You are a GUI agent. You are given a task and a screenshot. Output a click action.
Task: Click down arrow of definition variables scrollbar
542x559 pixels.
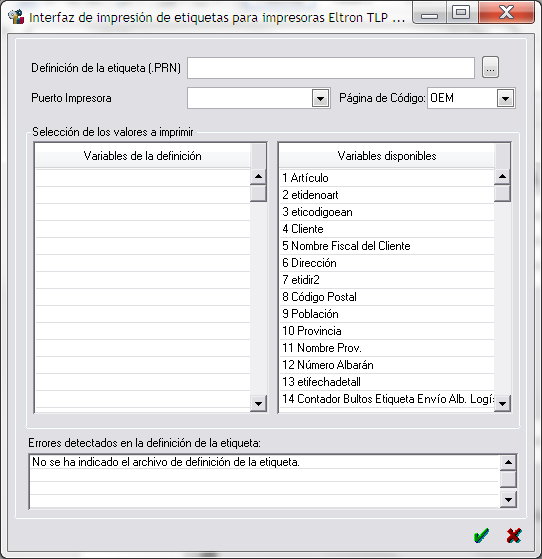coord(258,404)
